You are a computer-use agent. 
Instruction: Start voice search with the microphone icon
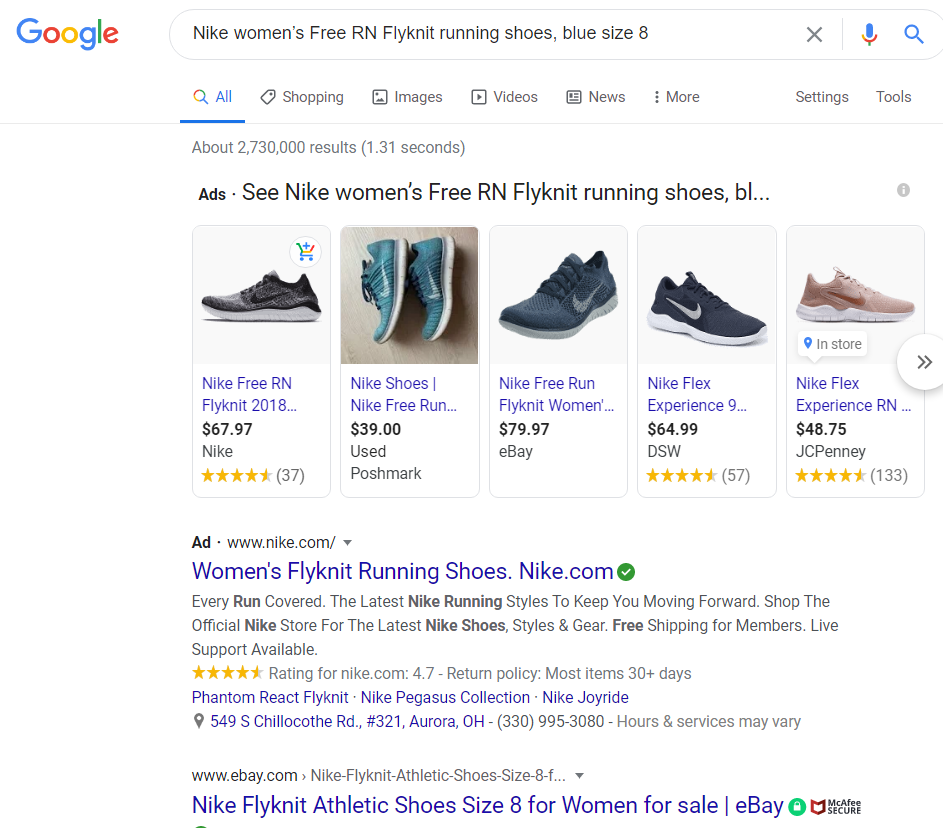point(868,34)
